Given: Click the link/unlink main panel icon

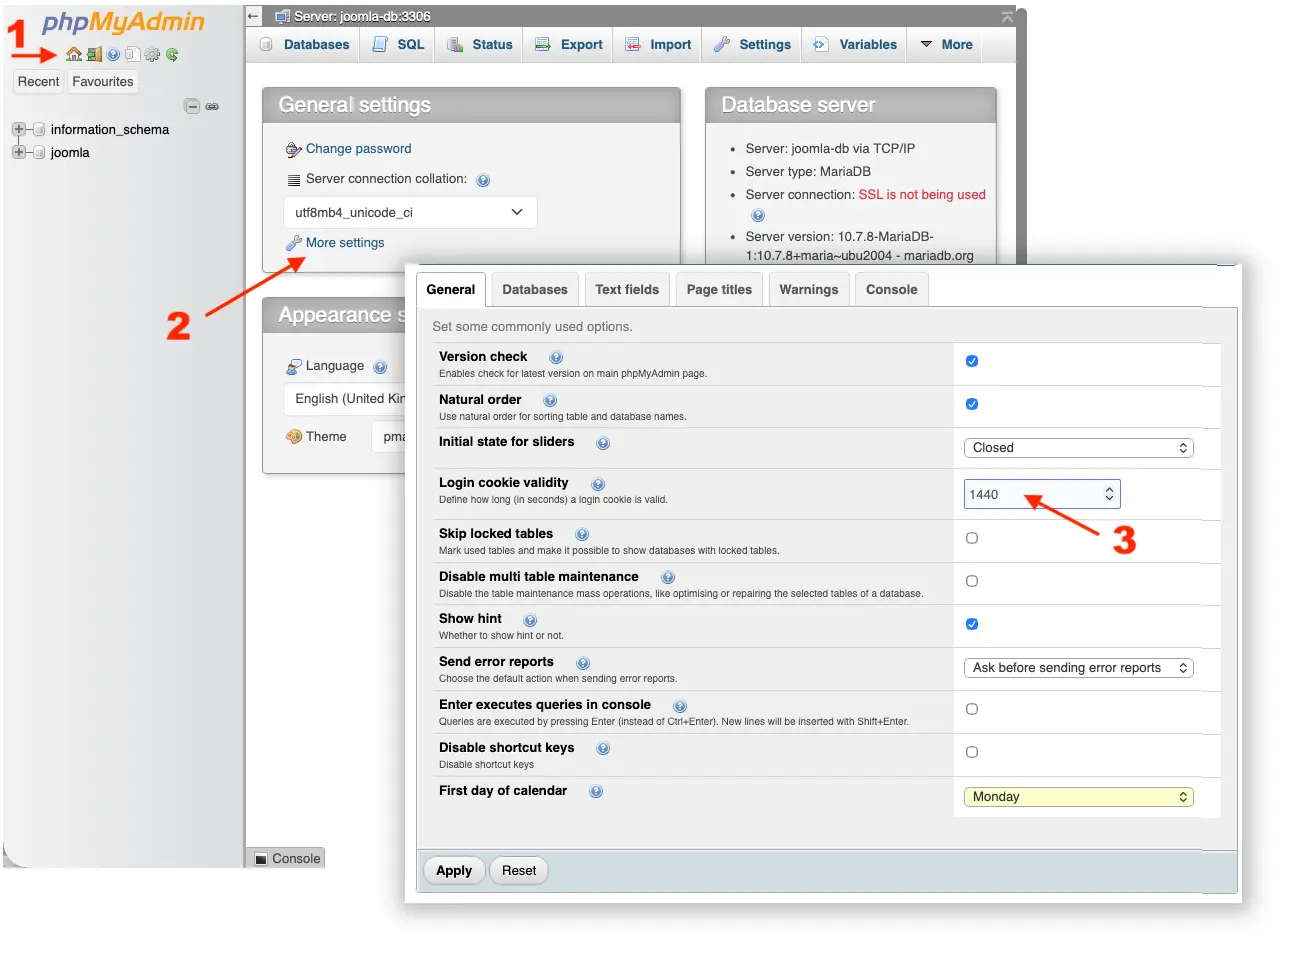Looking at the screenshot, I should pyautogui.click(x=212, y=106).
